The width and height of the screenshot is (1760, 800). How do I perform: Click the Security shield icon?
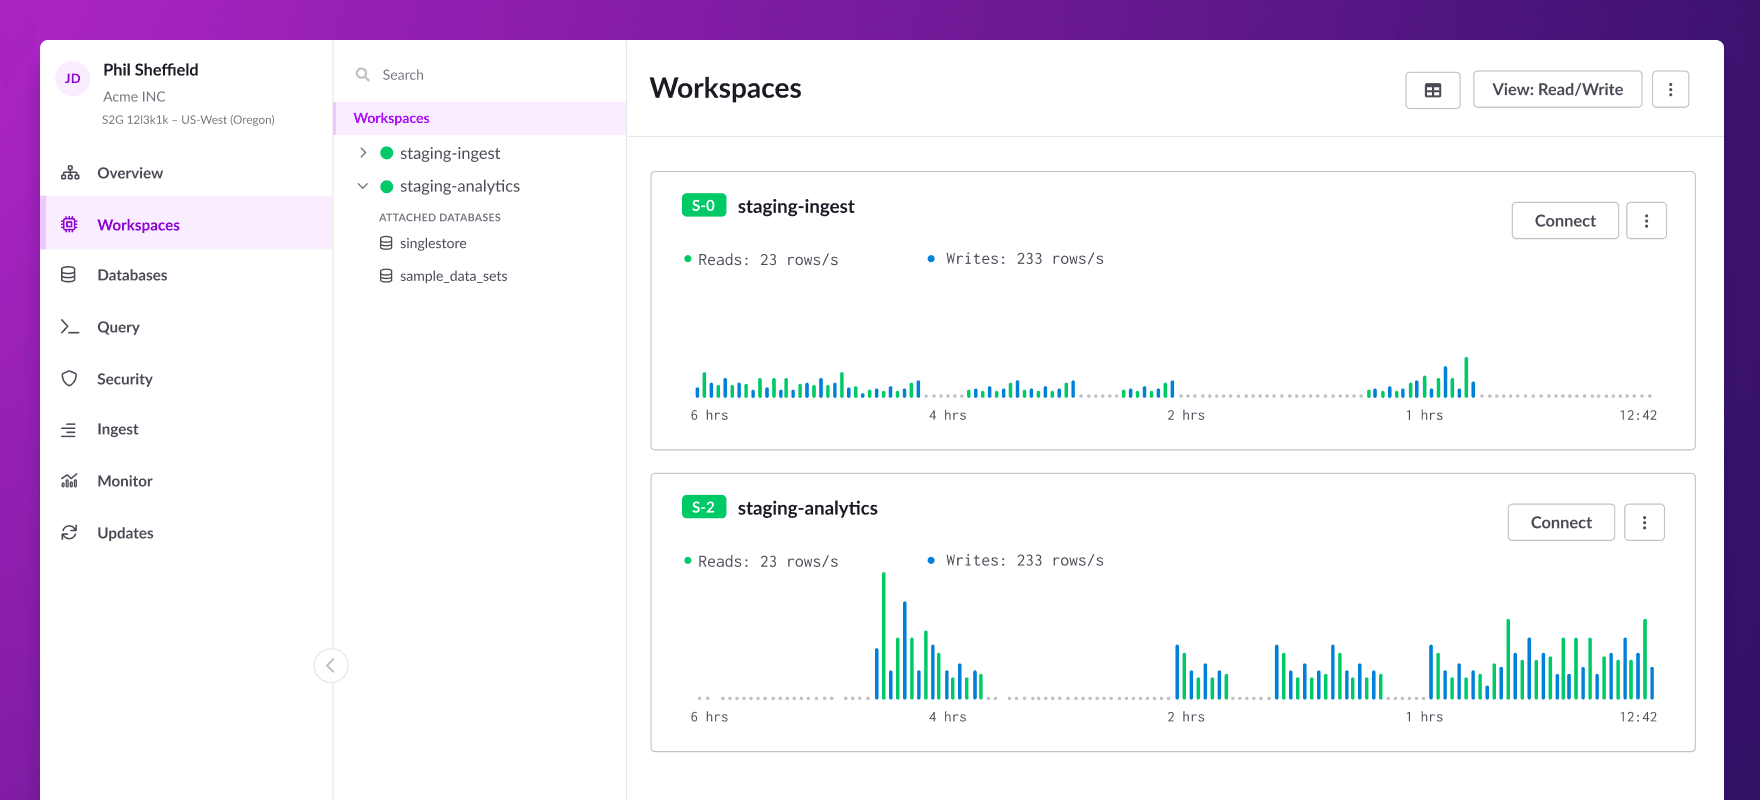(x=69, y=379)
